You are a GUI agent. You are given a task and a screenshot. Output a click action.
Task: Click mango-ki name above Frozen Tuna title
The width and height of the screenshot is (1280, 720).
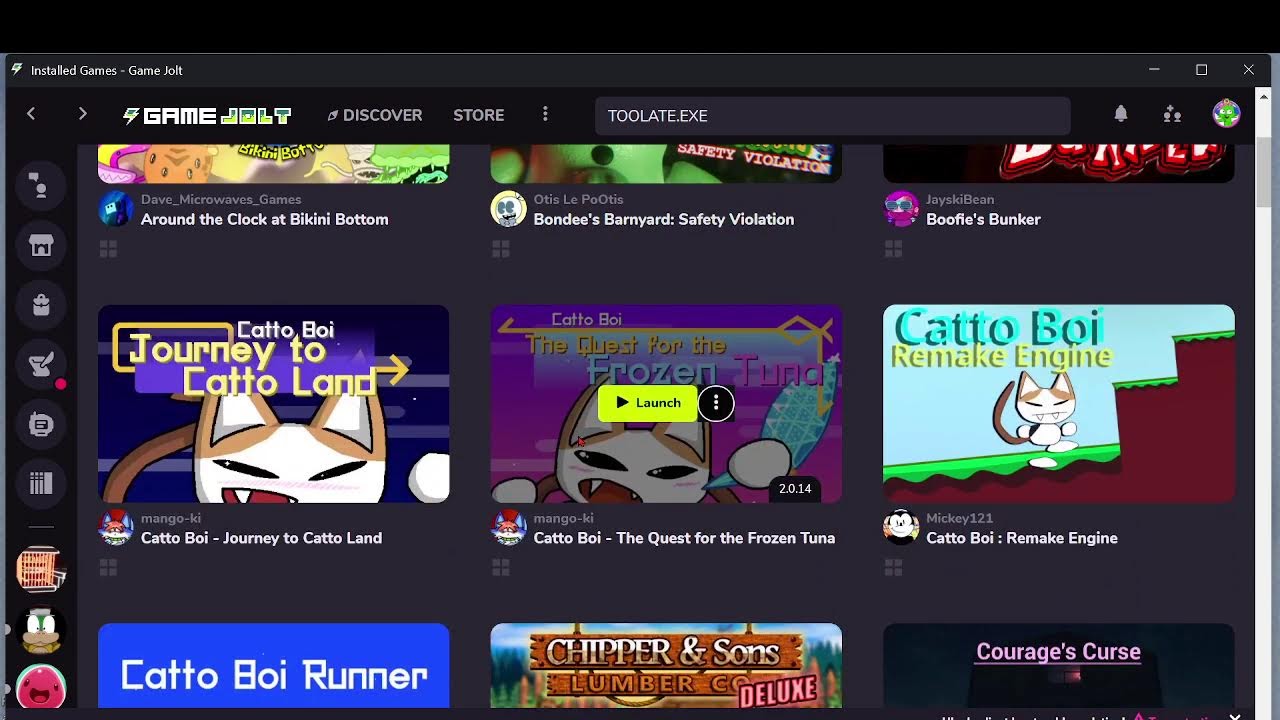(x=563, y=518)
